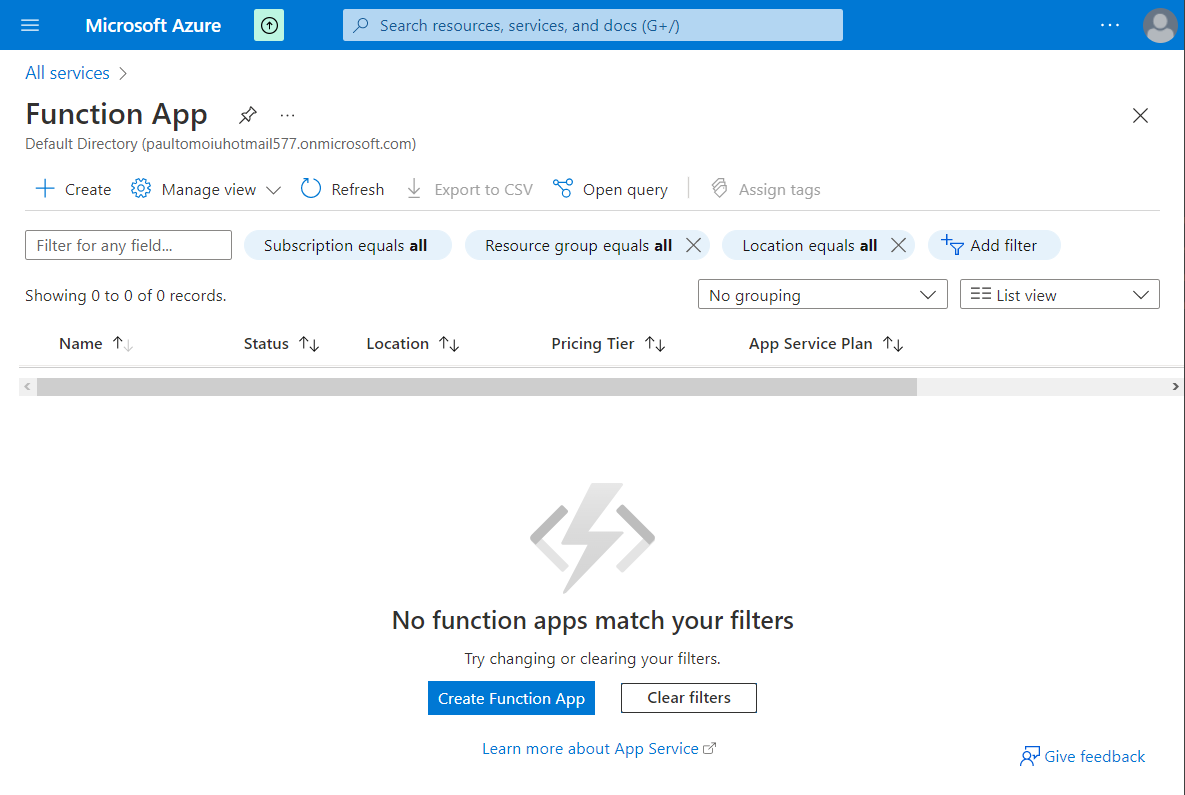Screen dimensions: 1185x795
Task: Open more options next to Function App title
Action: point(287,116)
